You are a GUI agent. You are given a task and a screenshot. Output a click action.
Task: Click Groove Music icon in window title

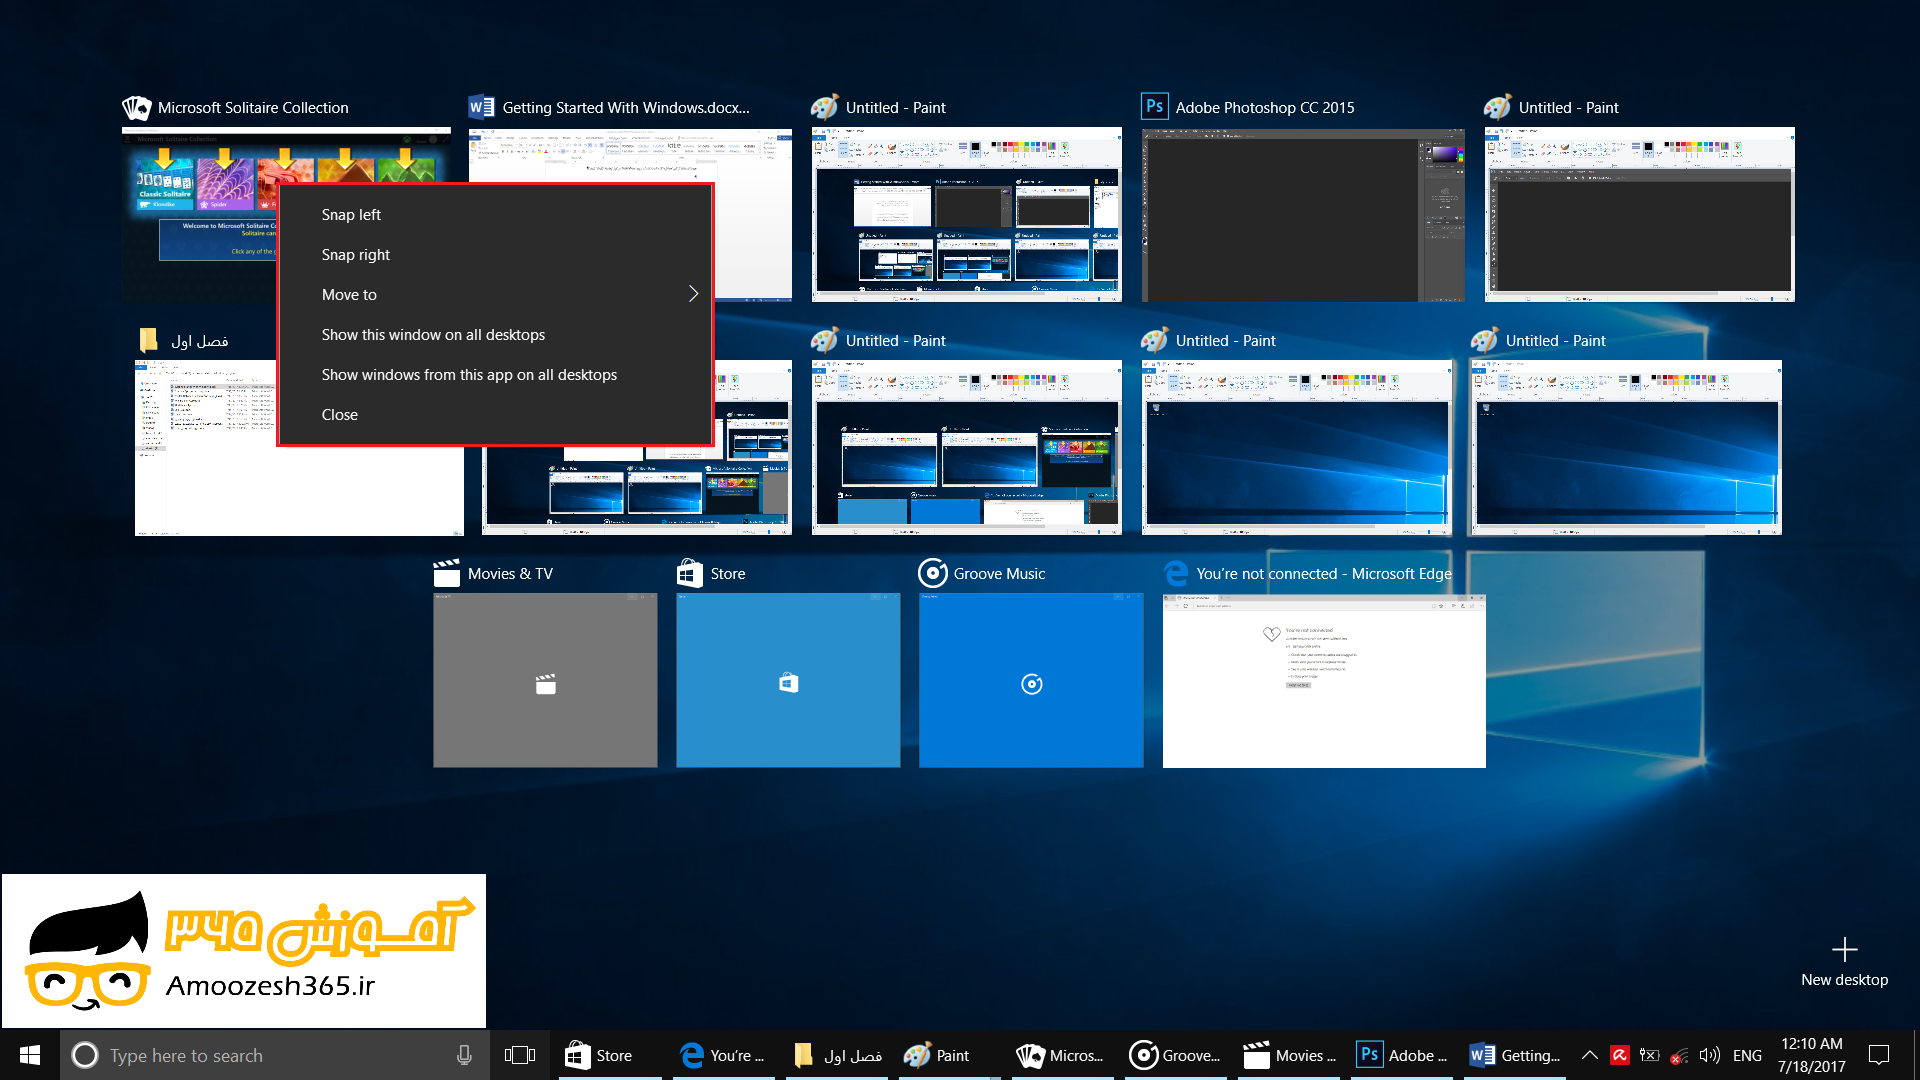point(932,573)
